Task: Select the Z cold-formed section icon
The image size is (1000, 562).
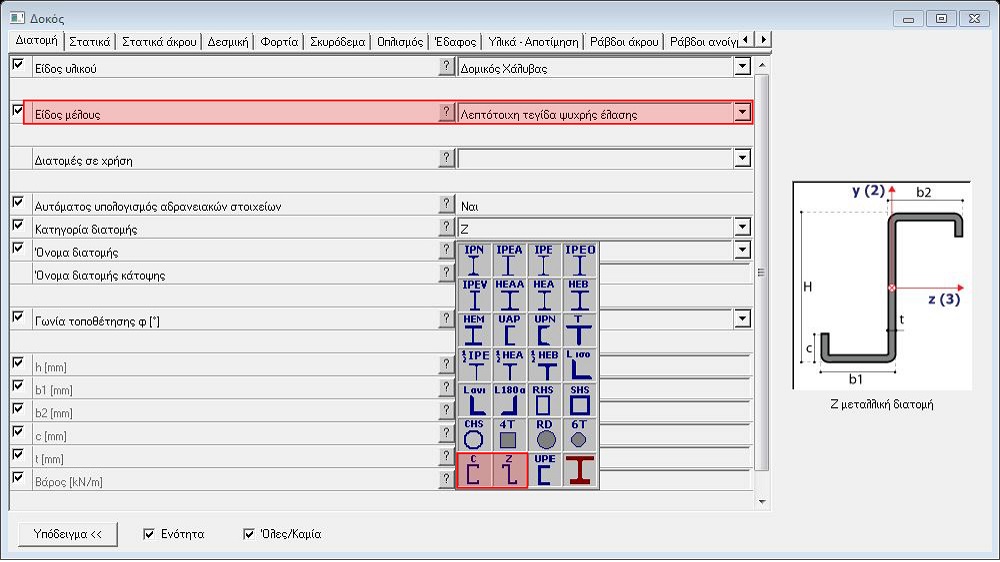Action: pos(510,470)
